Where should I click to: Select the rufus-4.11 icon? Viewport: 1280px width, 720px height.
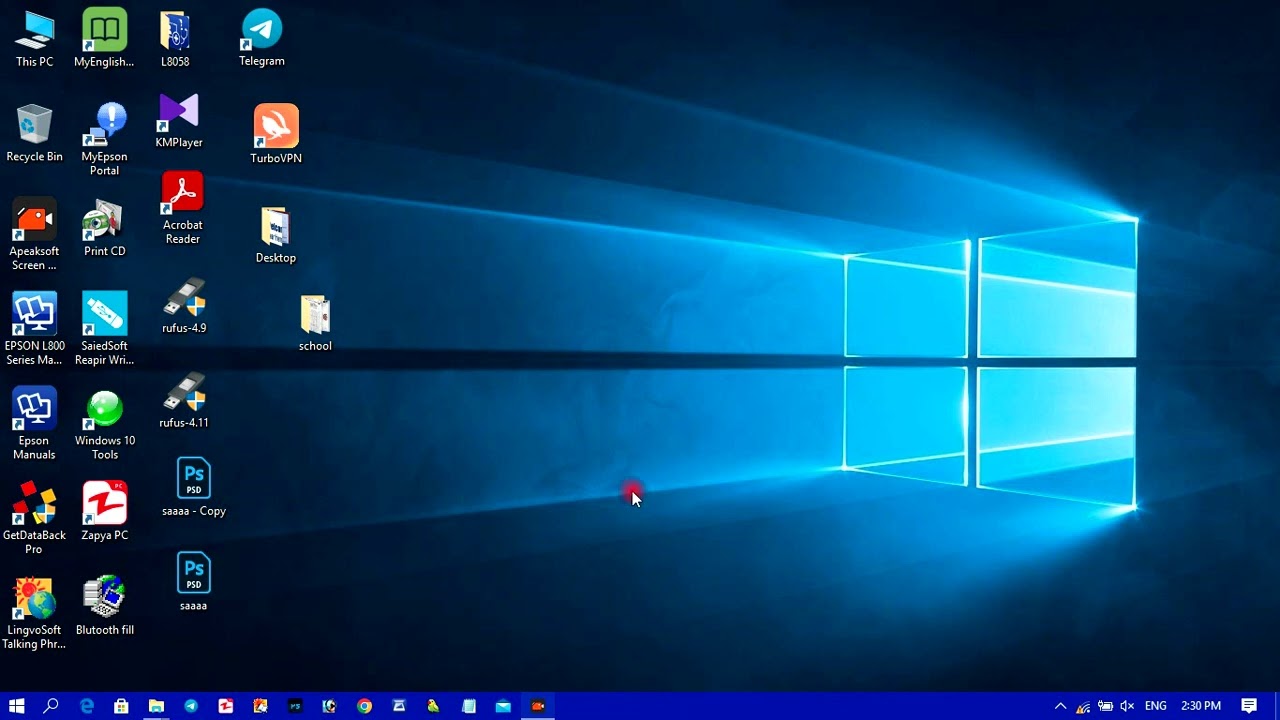tap(184, 400)
